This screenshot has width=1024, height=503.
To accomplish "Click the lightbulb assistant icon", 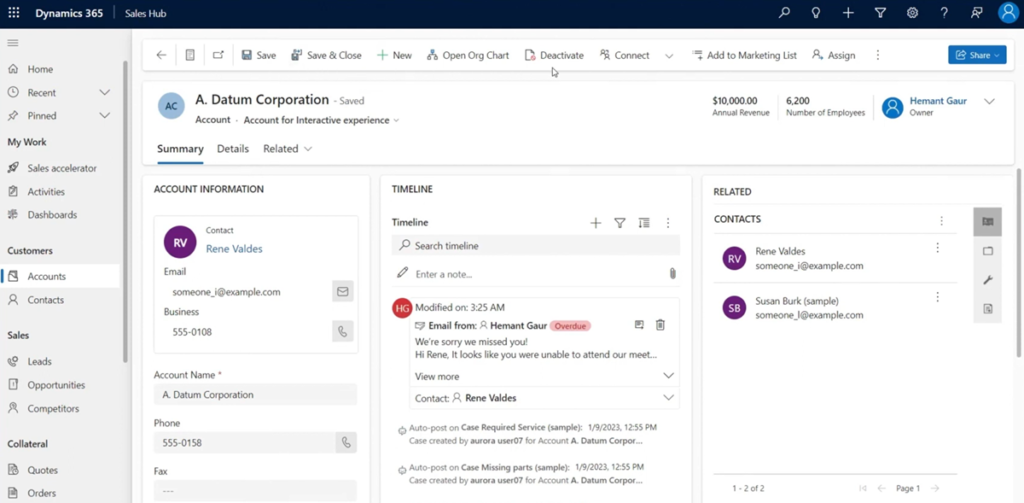I will 816,13.
